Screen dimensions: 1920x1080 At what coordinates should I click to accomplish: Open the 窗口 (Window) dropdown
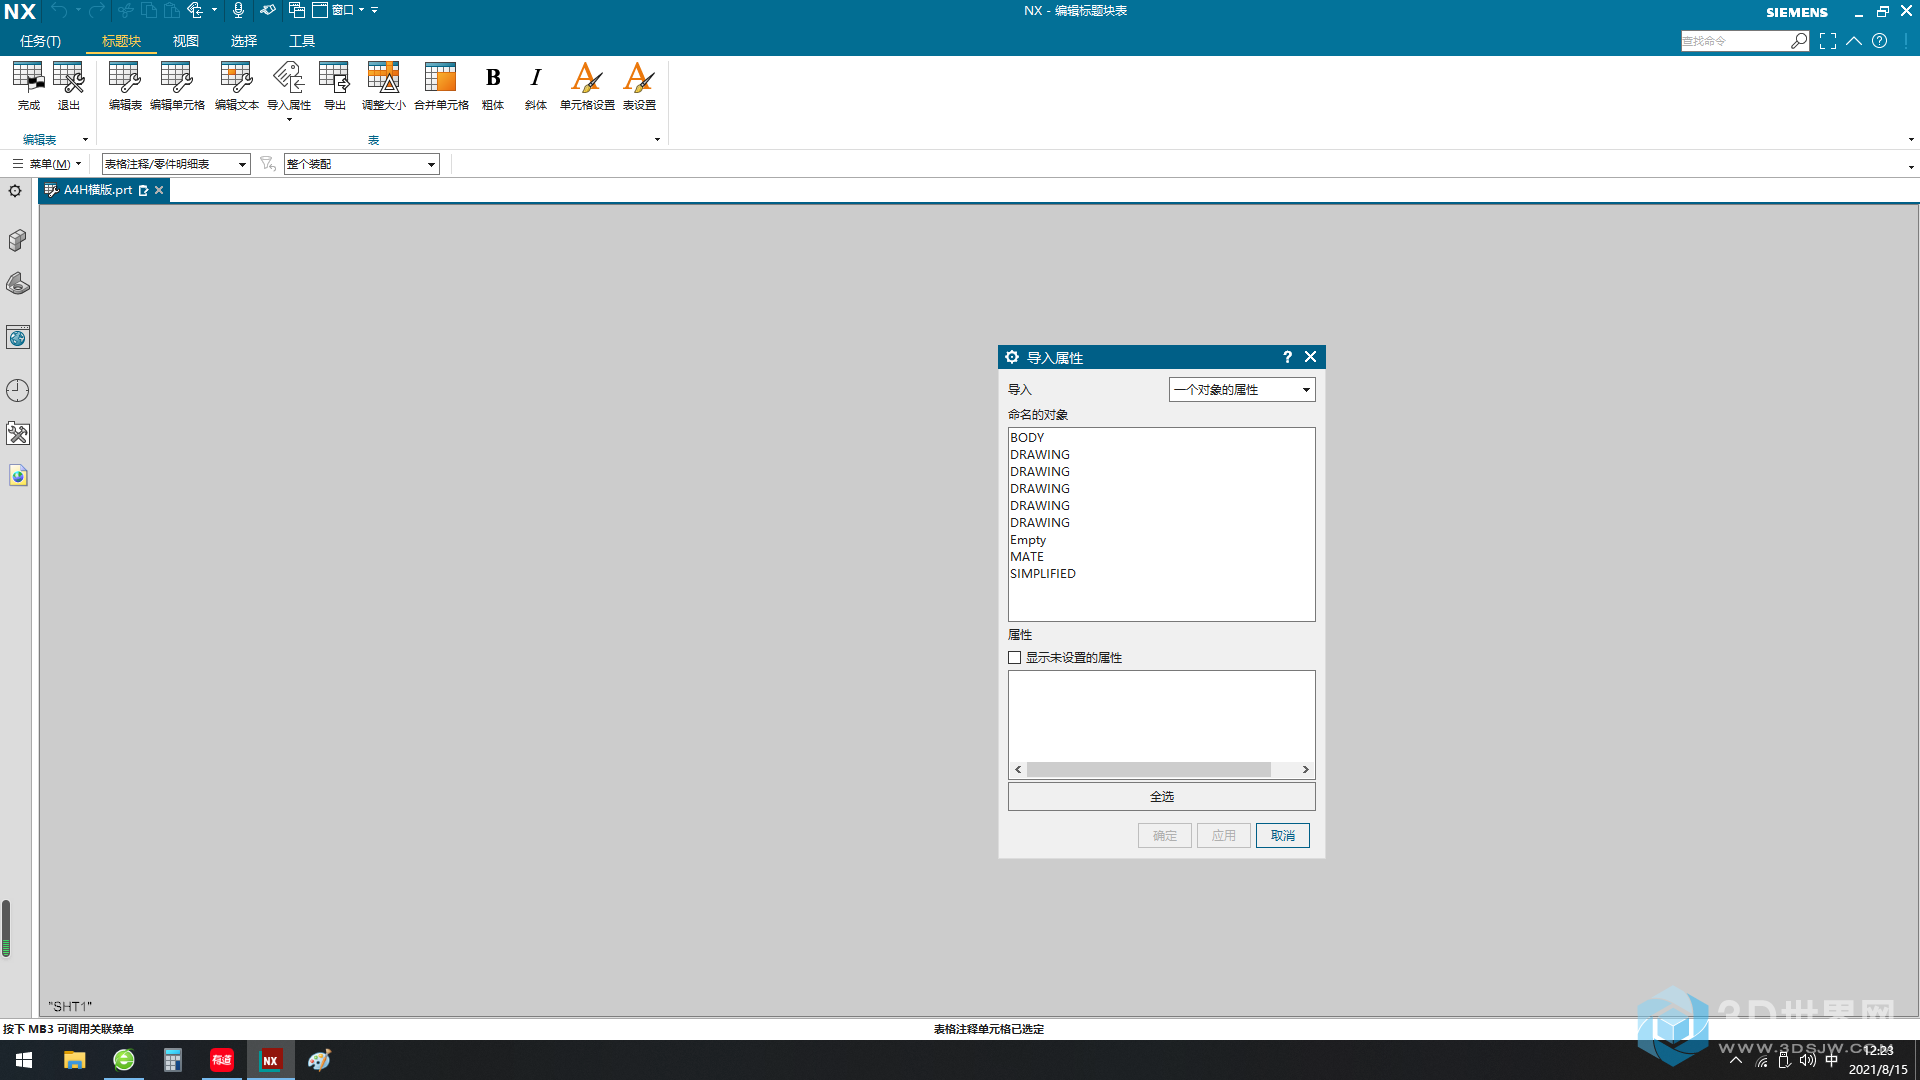pos(339,10)
